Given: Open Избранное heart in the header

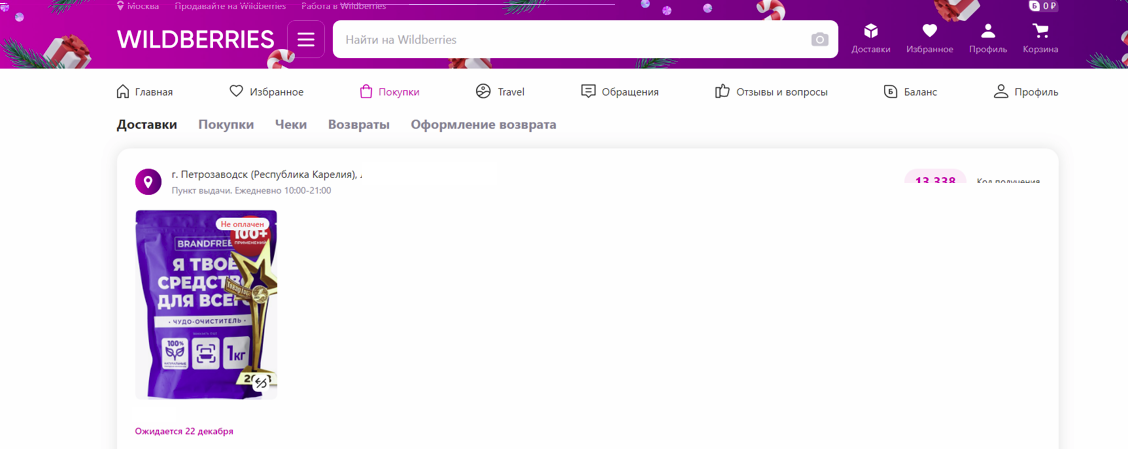Looking at the screenshot, I should 929,39.
